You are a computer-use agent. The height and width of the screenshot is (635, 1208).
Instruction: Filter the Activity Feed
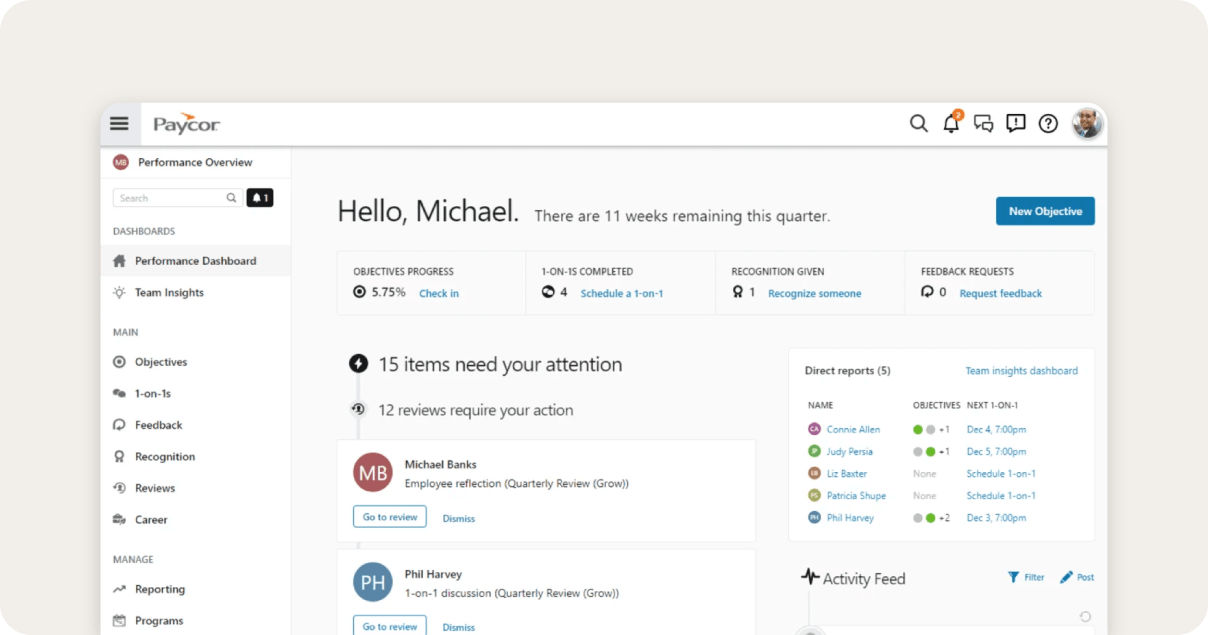tap(1026, 577)
